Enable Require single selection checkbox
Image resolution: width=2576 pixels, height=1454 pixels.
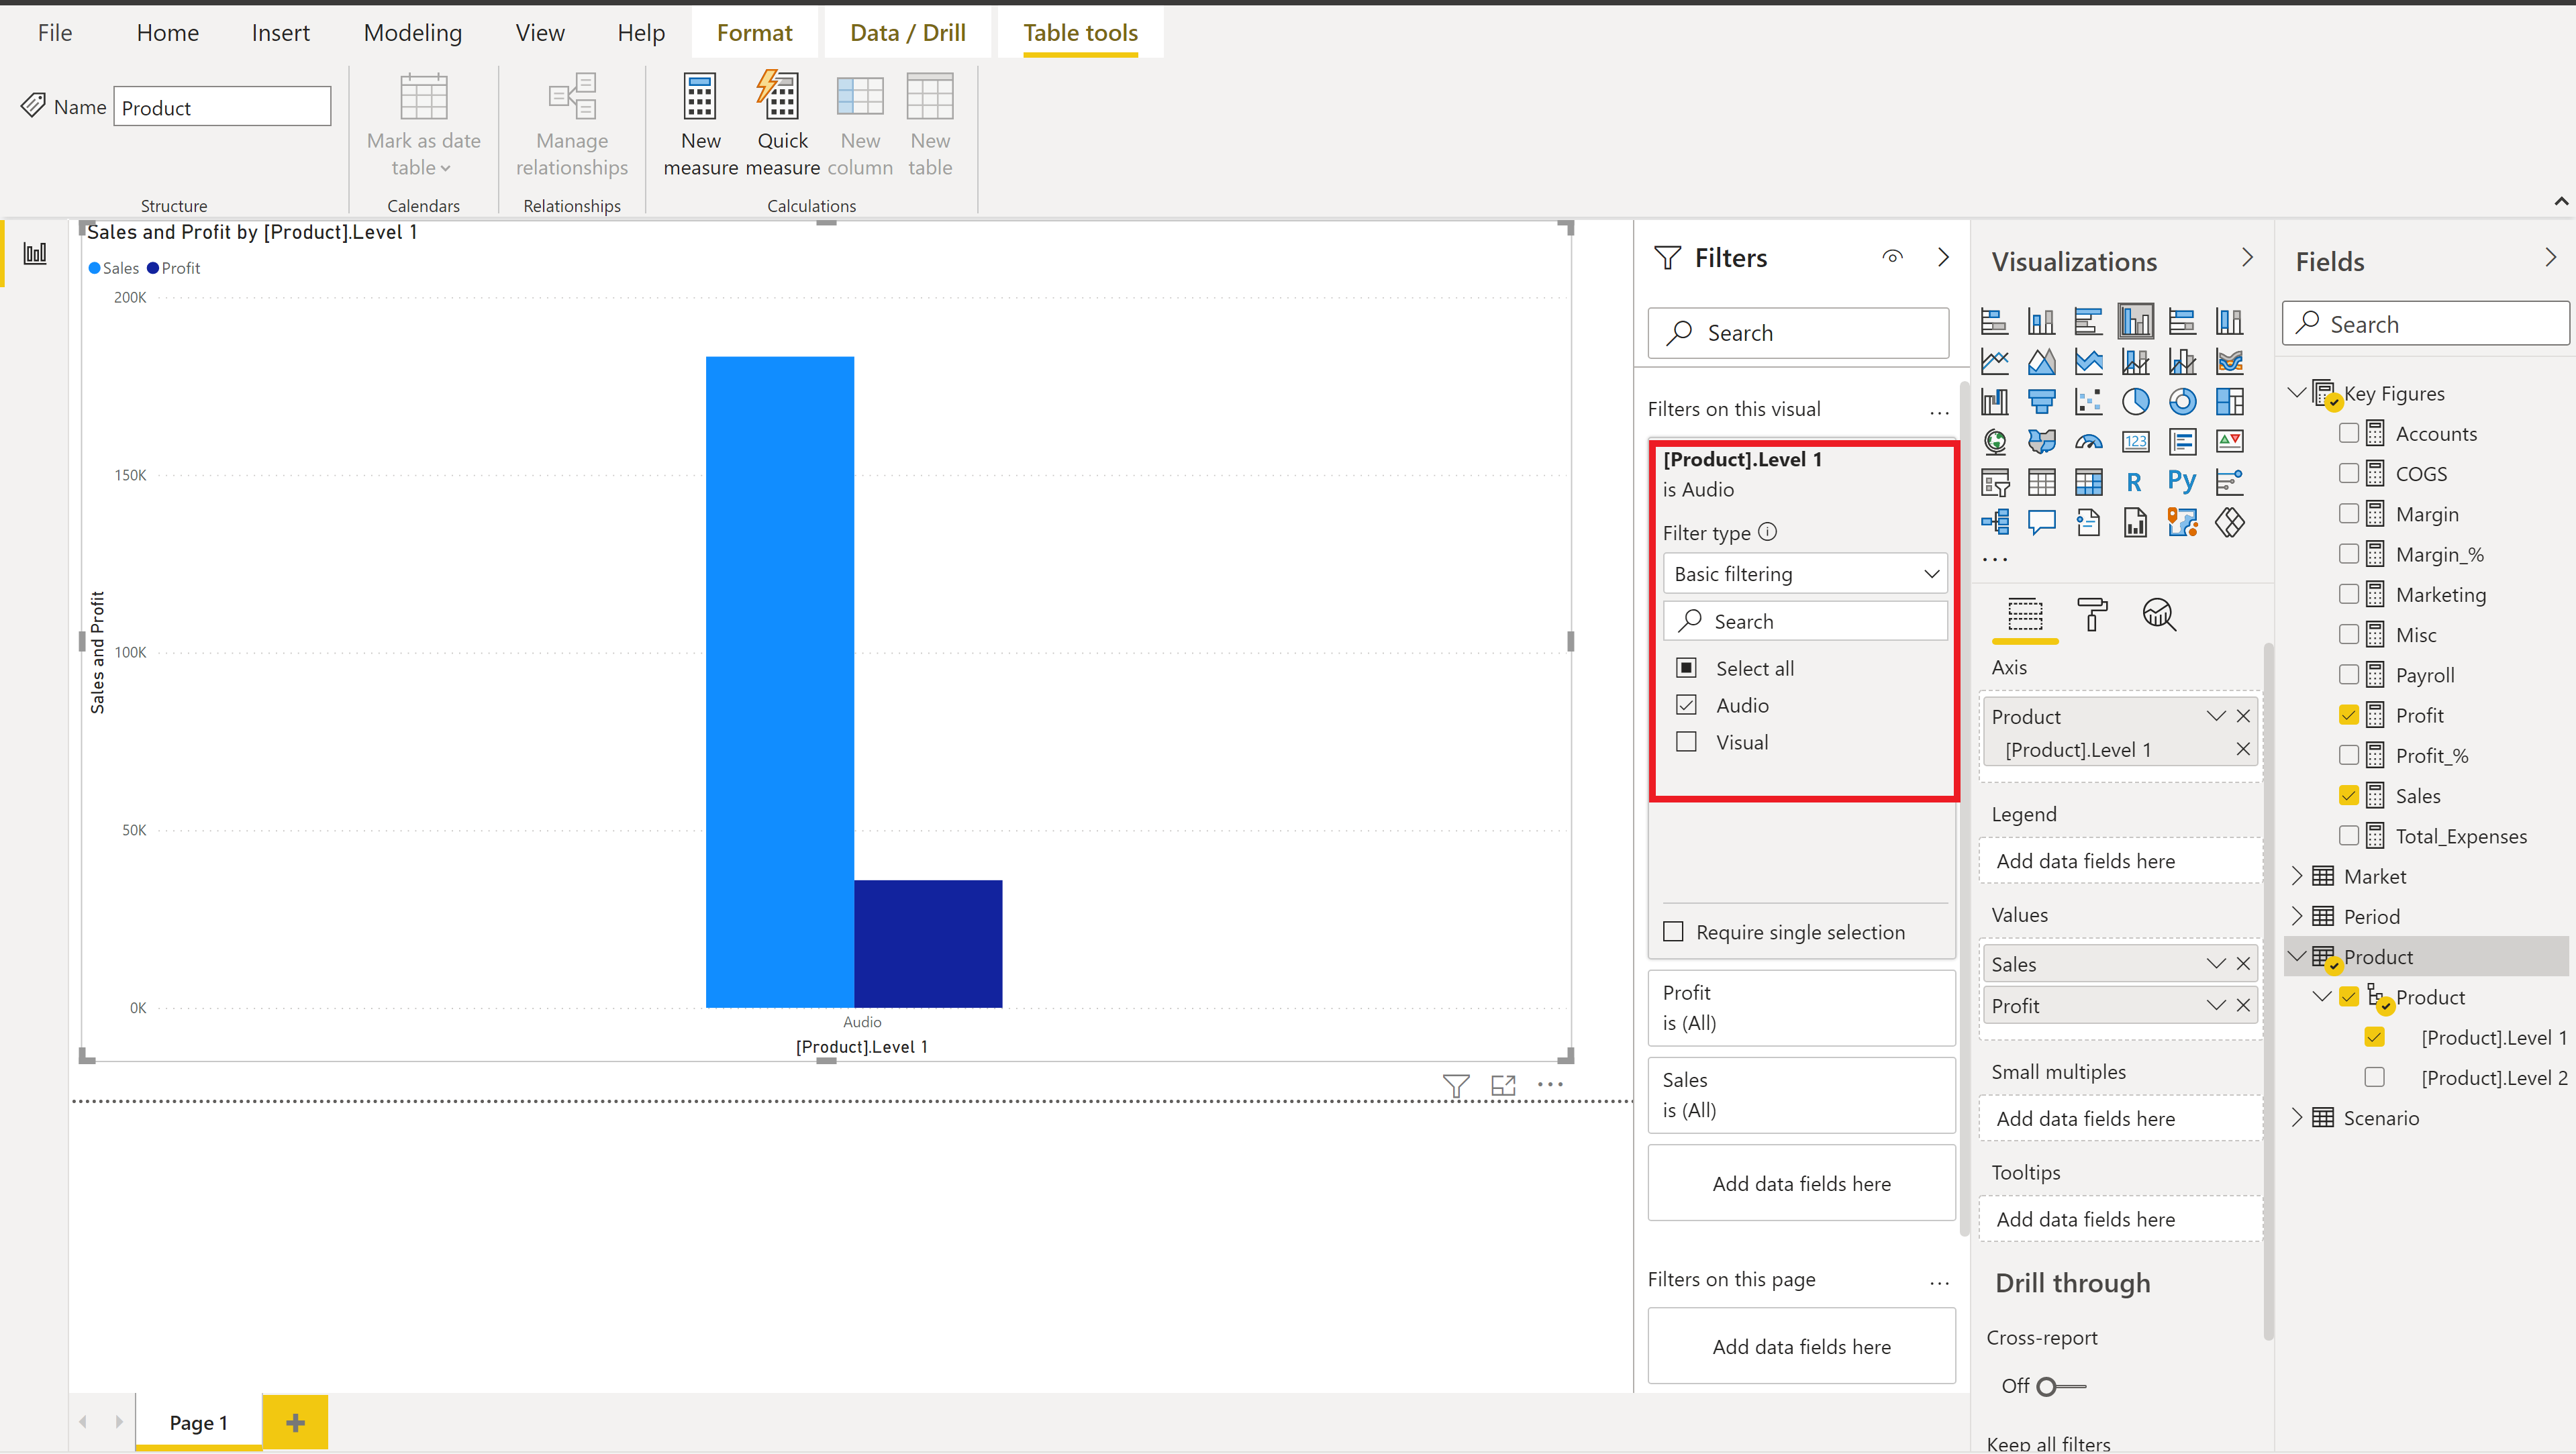tap(1673, 932)
